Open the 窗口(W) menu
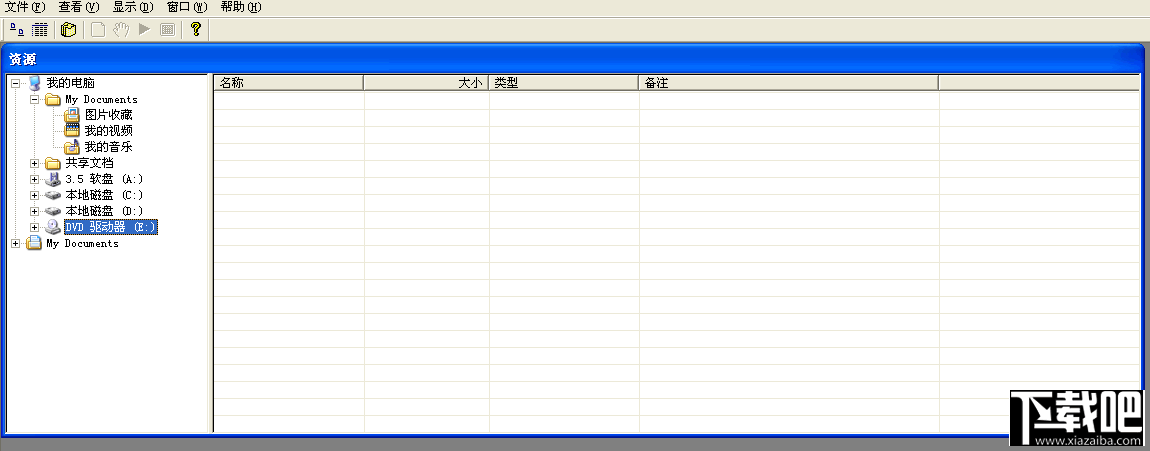The height and width of the screenshot is (451, 1150). point(187,7)
